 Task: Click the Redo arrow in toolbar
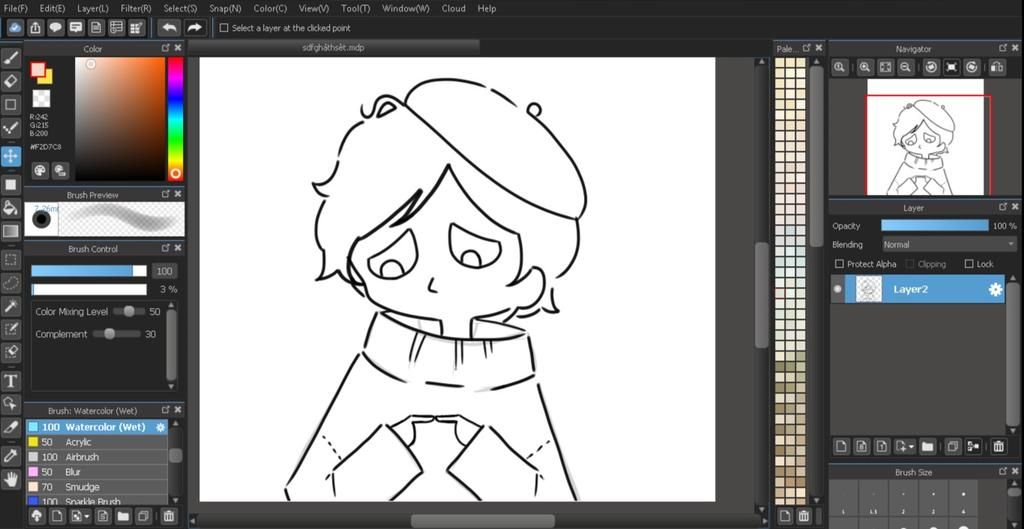[194, 27]
